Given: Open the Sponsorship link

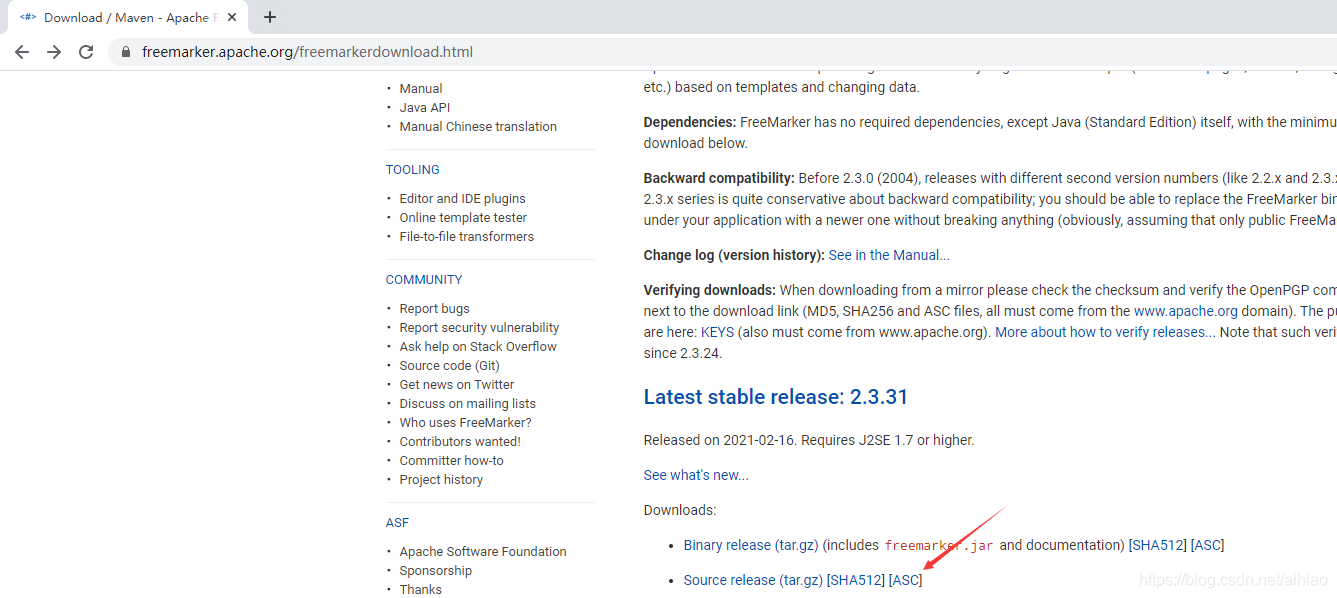Looking at the screenshot, I should [436, 570].
